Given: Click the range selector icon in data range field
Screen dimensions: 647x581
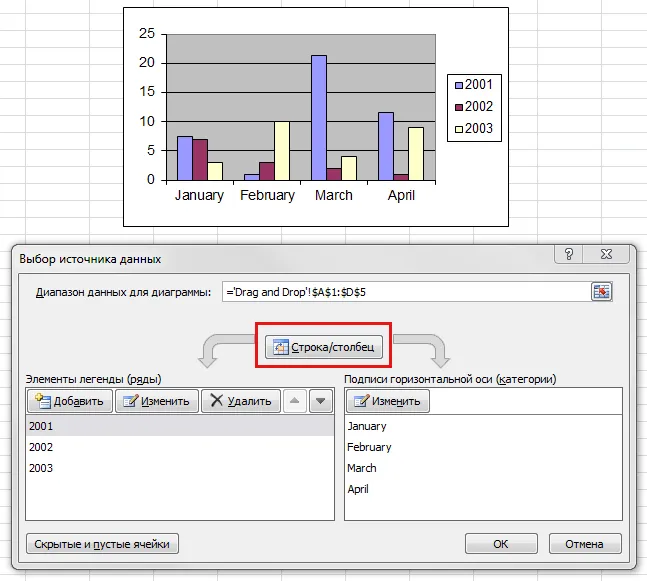Looking at the screenshot, I should click(x=601, y=292).
